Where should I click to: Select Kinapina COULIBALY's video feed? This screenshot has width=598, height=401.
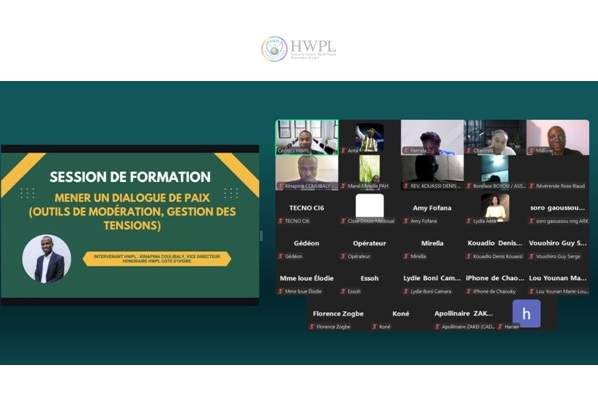tap(307, 172)
